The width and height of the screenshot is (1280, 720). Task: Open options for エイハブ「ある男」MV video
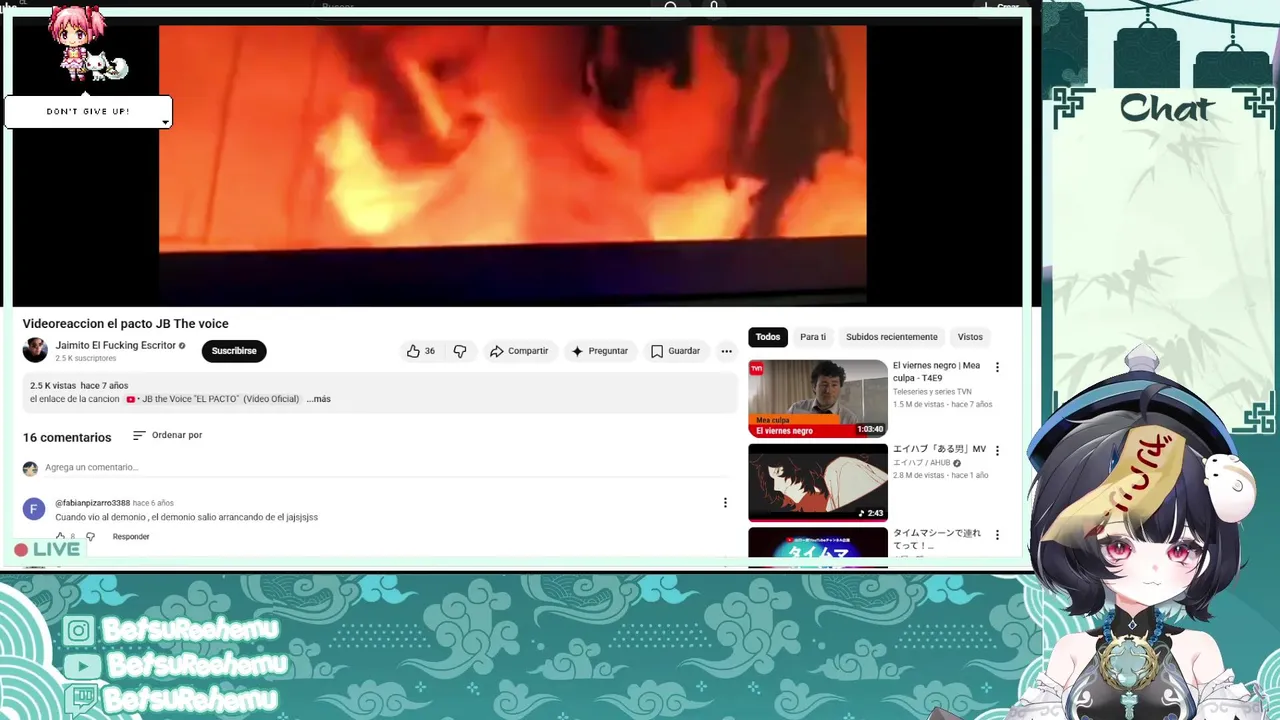(x=997, y=451)
